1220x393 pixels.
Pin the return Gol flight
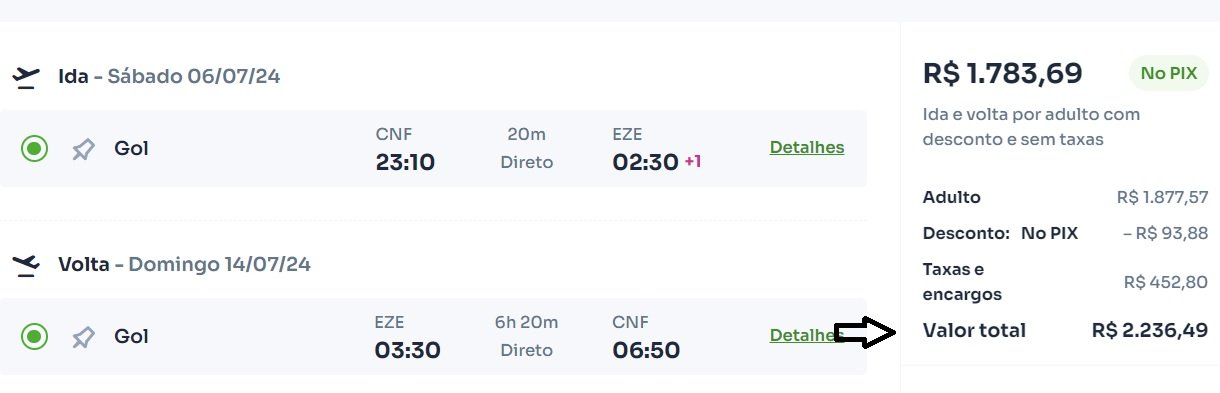click(x=84, y=337)
